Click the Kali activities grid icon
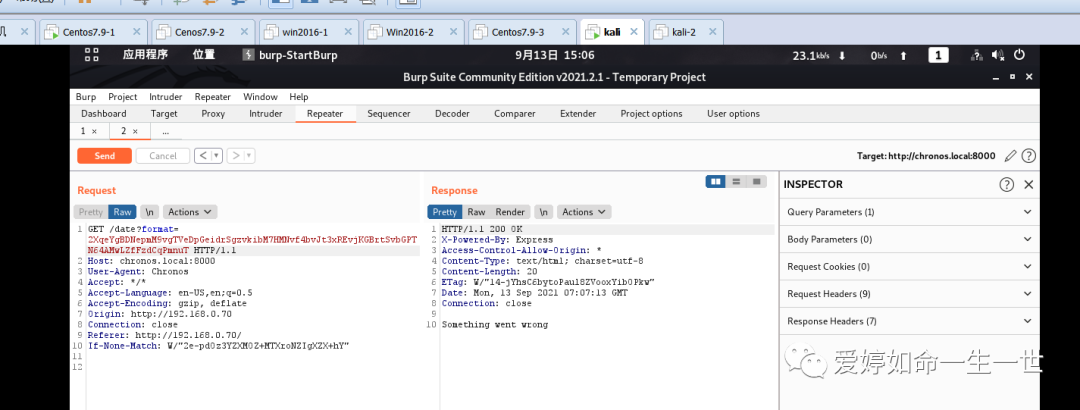Image resolution: width=1080 pixels, height=410 pixels. pos(92,55)
